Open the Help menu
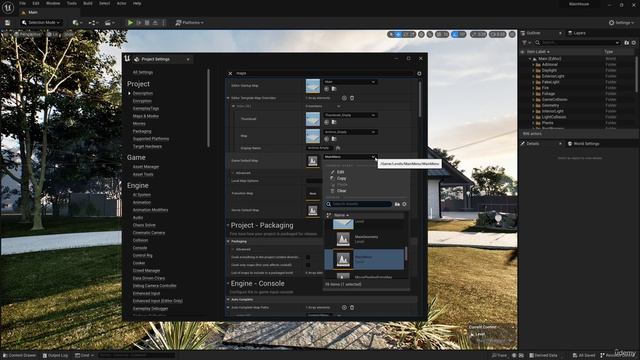This screenshot has width=640, height=360. coord(137,3)
